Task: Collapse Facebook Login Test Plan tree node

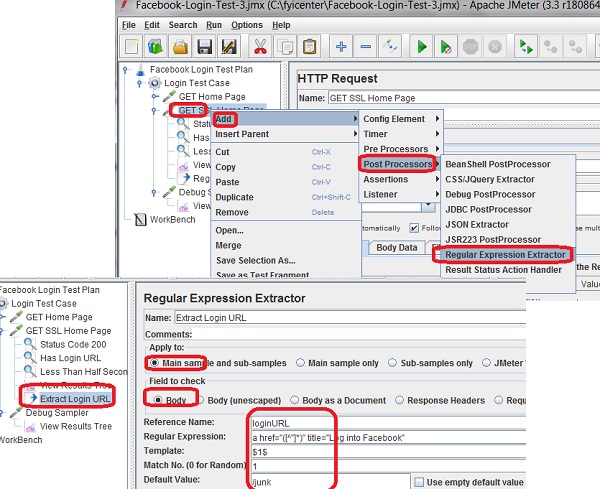Action: pos(125,70)
